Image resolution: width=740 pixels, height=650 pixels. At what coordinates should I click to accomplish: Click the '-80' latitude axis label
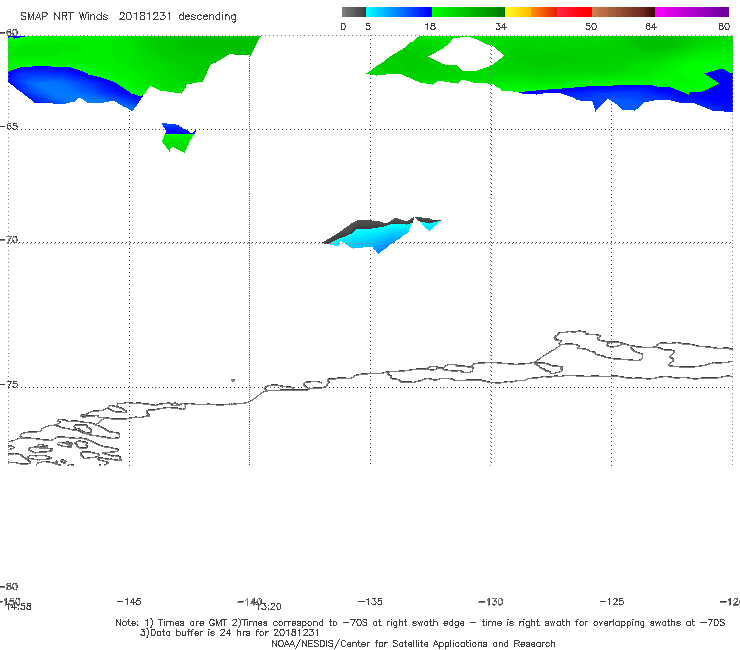[x=9, y=587]
